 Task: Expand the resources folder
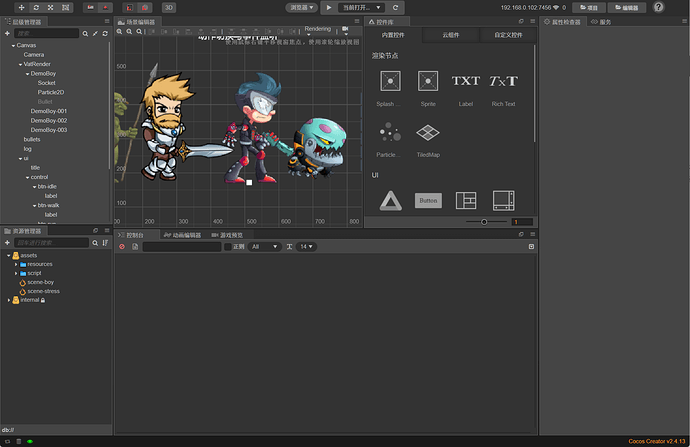(x=16, y=264)
